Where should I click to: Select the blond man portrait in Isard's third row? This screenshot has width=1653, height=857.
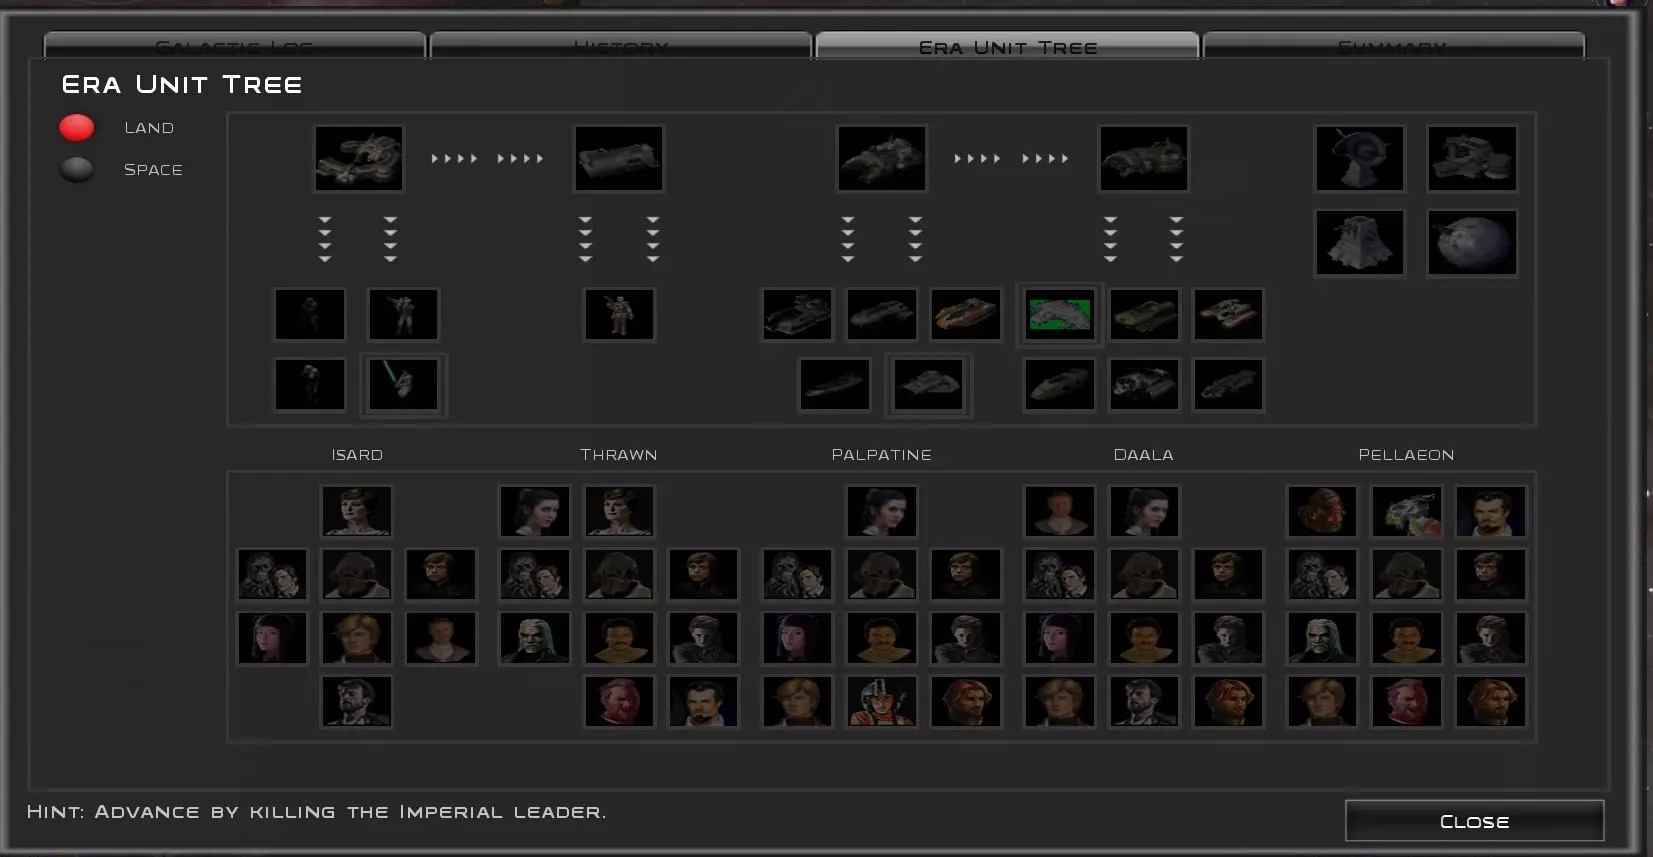click(x=357, y=638)
